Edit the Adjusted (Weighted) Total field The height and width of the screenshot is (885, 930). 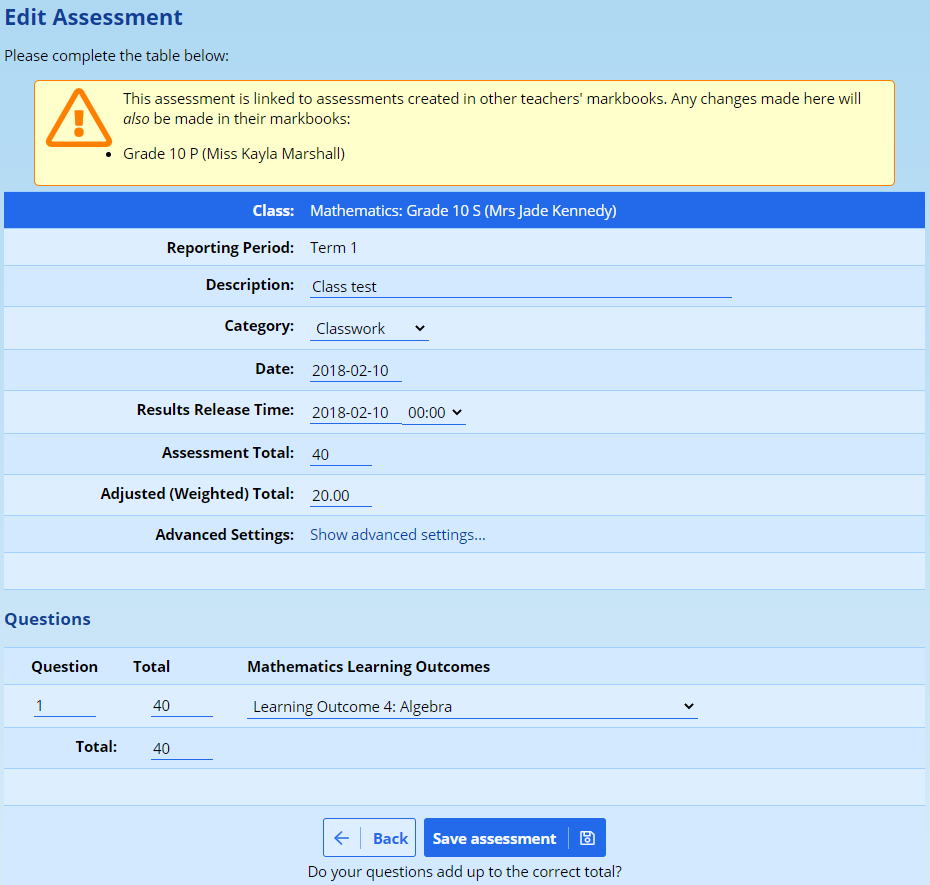[340, 496]
